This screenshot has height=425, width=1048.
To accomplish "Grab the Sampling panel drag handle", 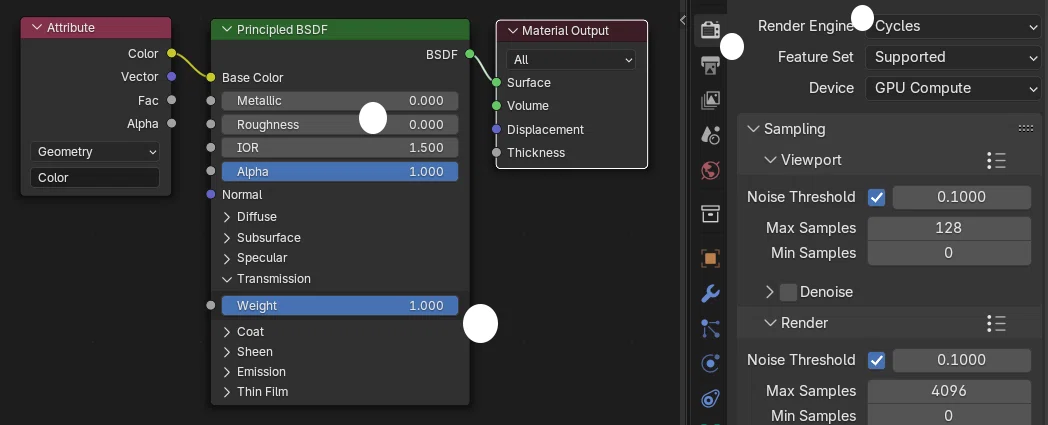I will pos(1025,129).
